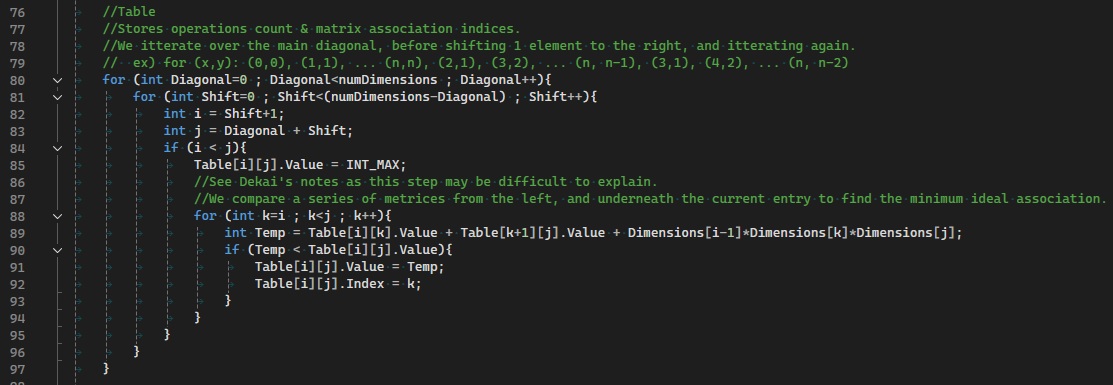Image resolution: width=1113 pixels, height=385 pixels.
Task: Click line number 85 in the gutter
Action: click(18, 166)
